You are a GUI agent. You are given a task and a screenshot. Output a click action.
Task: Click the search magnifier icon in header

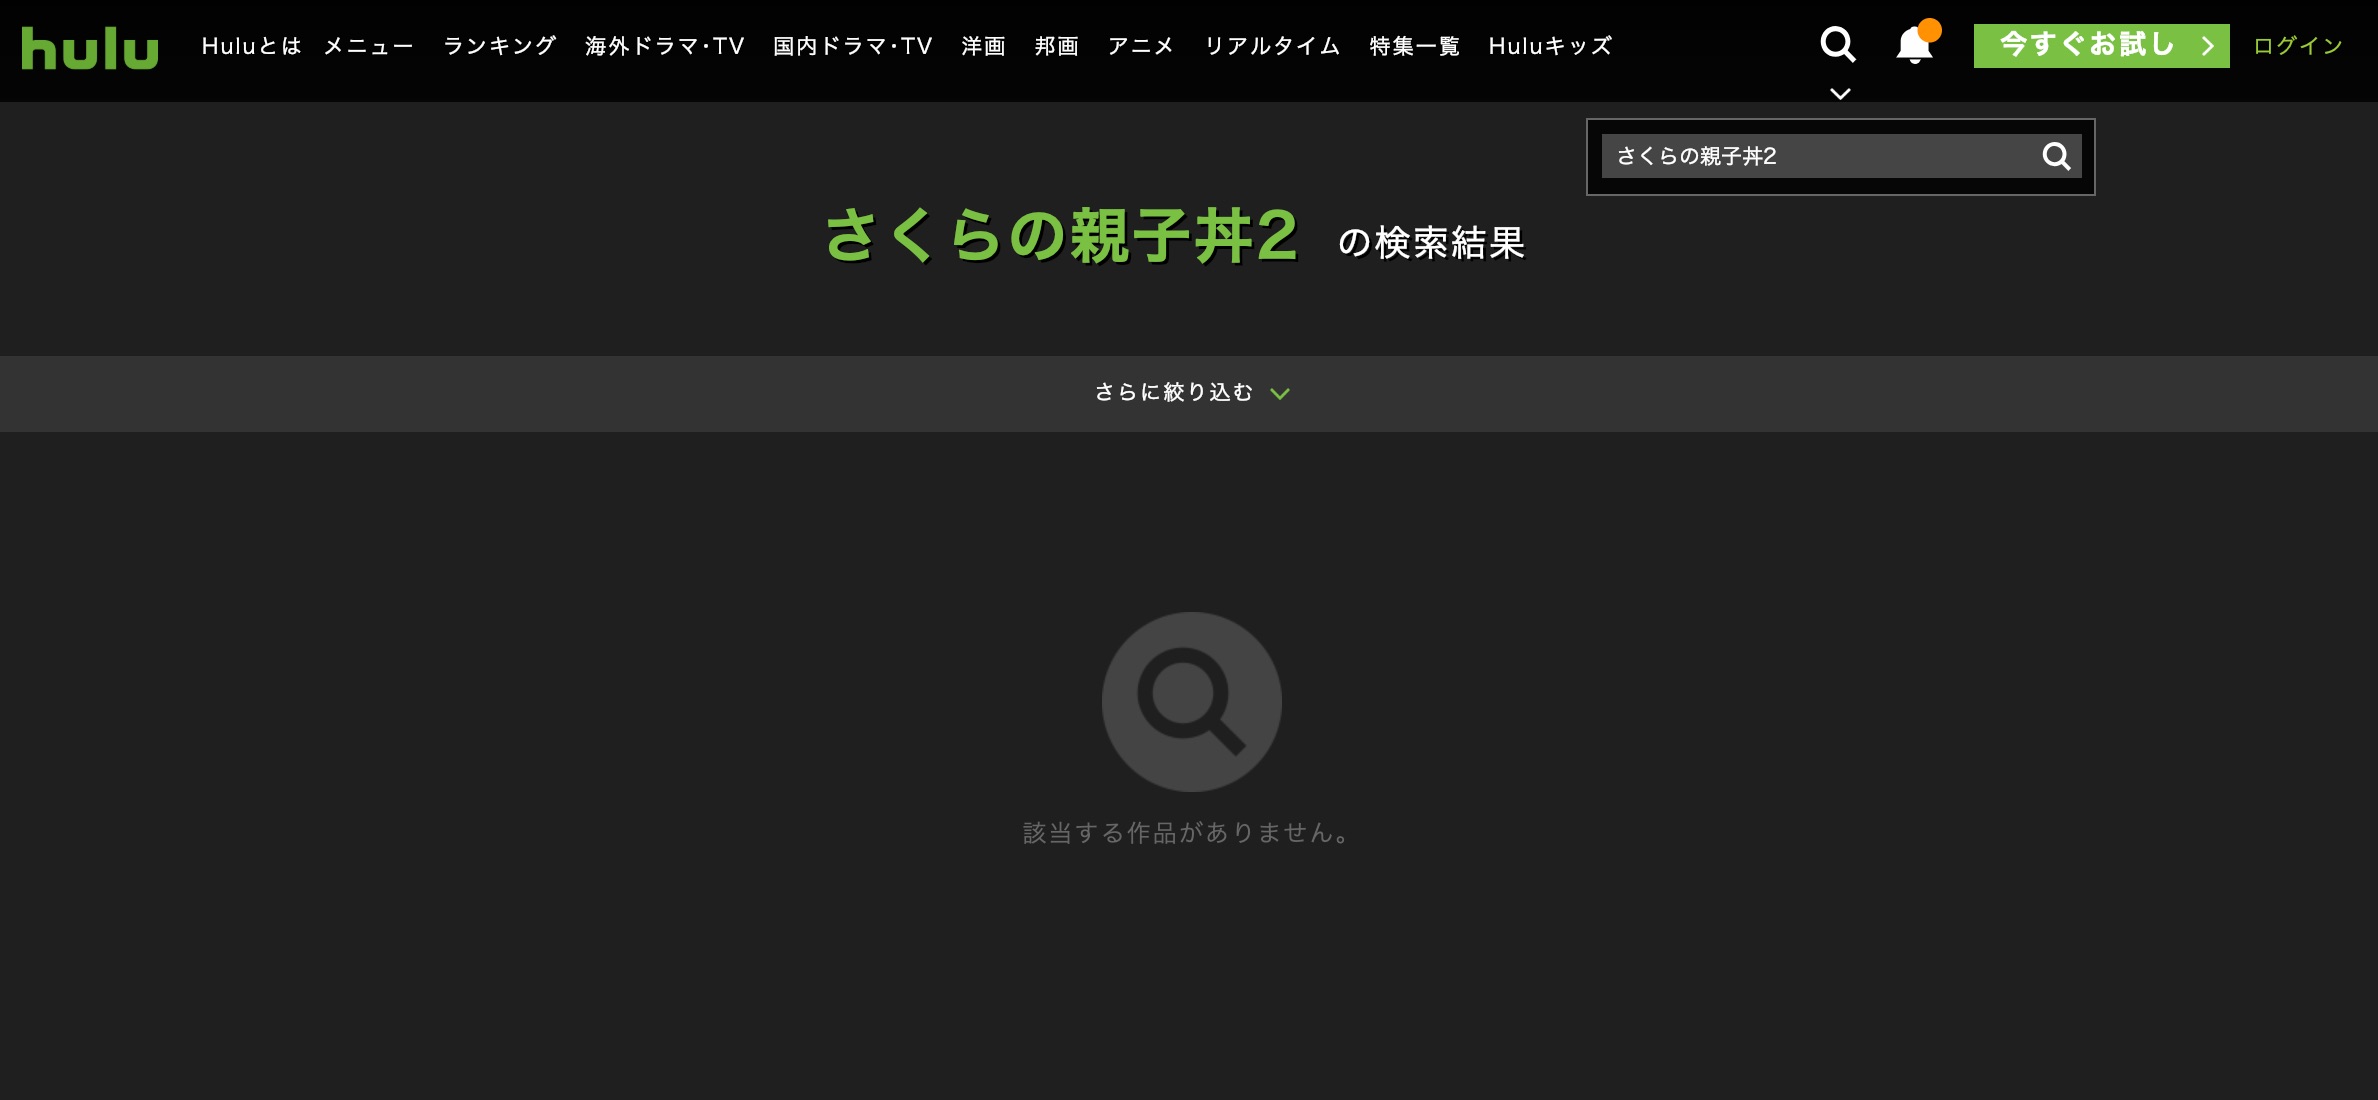click(1837, 45)
